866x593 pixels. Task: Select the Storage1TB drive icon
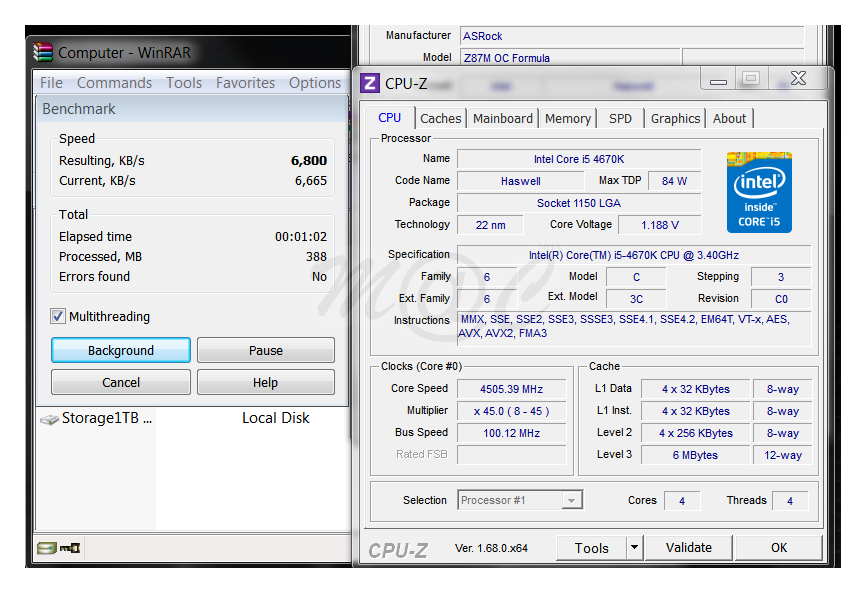(x=49, y=419)
